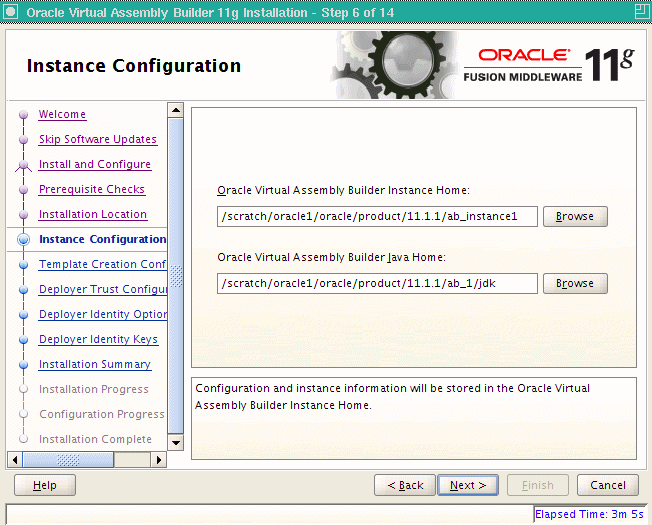Screen dimensions: 652x525
Task: Open Deployer Trust Configuration step
Action: point(103,289)
